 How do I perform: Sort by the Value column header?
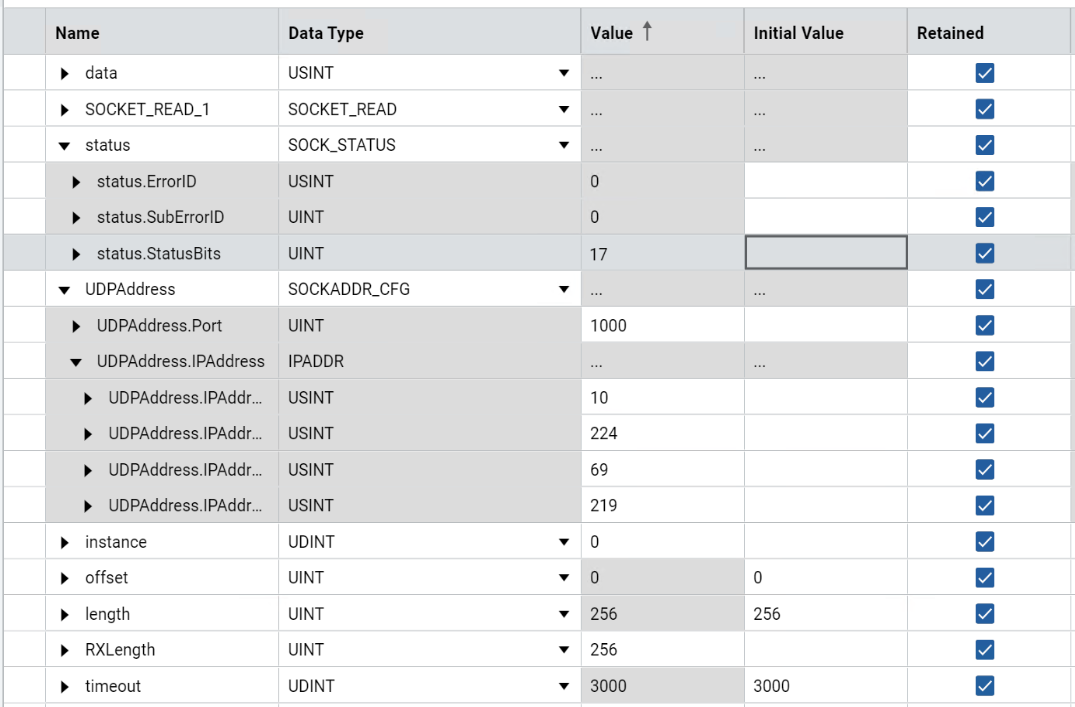[x=612, y=33]
